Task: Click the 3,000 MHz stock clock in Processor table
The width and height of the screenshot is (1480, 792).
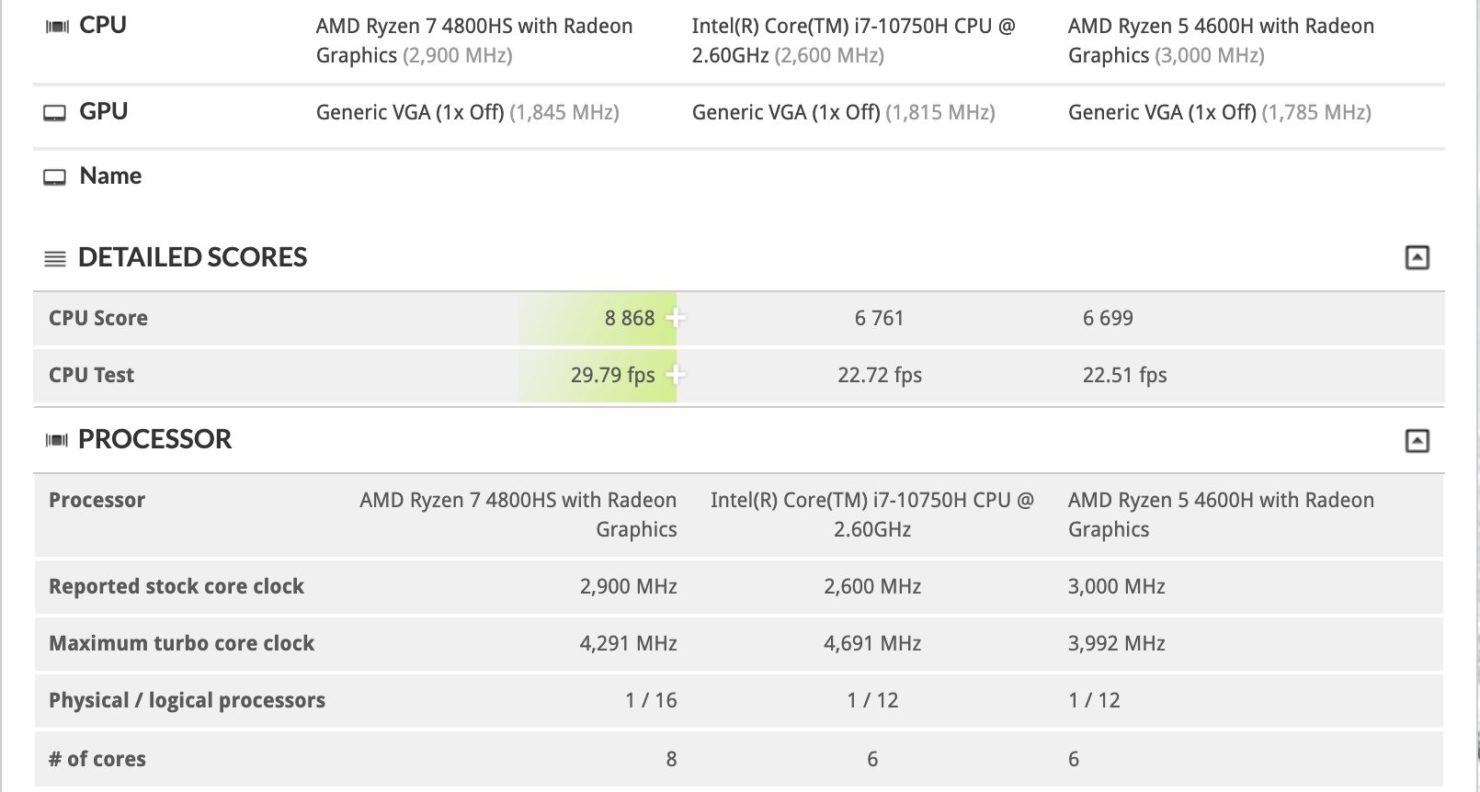Action: (1116, 586)
